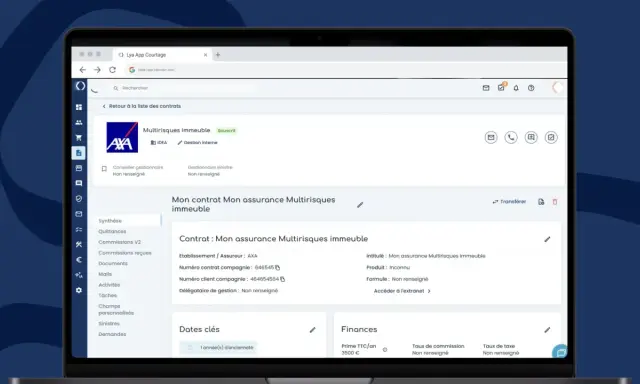The height and width of the screenshot is (384, 640).
Task: Open the chat widget bubble at bottom right
Action: tap(560, 351)
